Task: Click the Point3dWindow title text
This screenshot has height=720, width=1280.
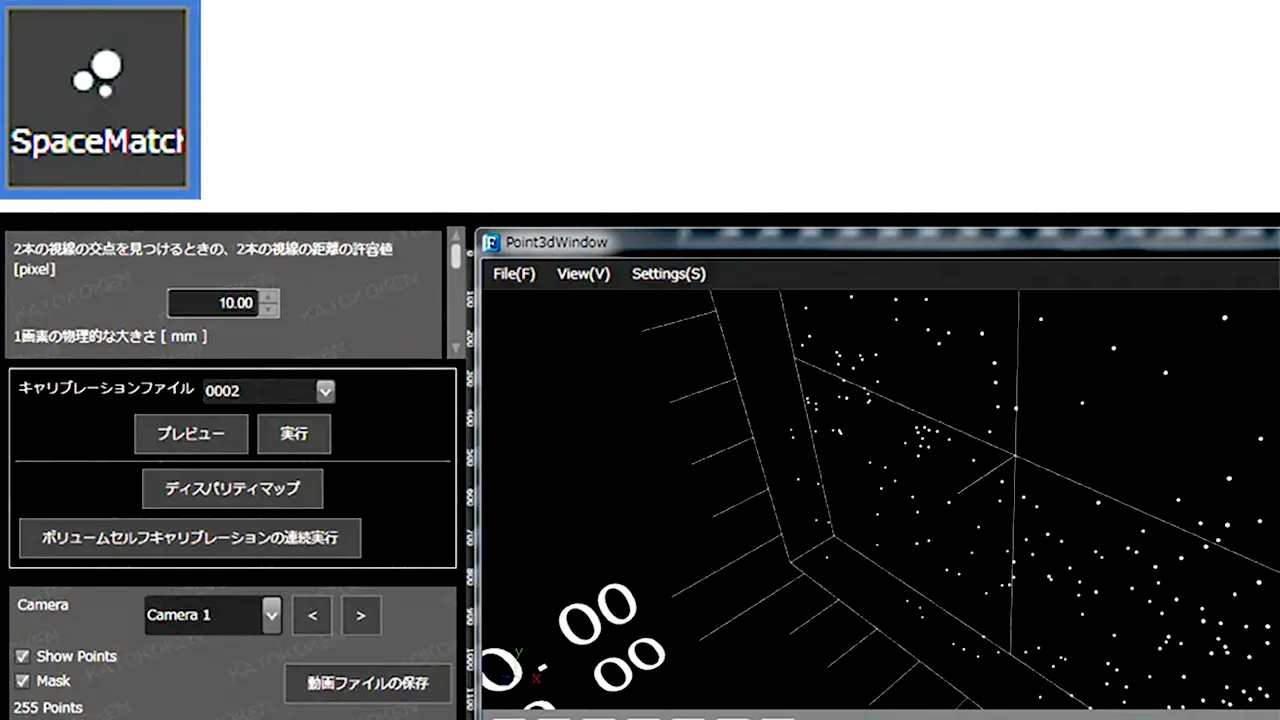Action: pos(557,242)
